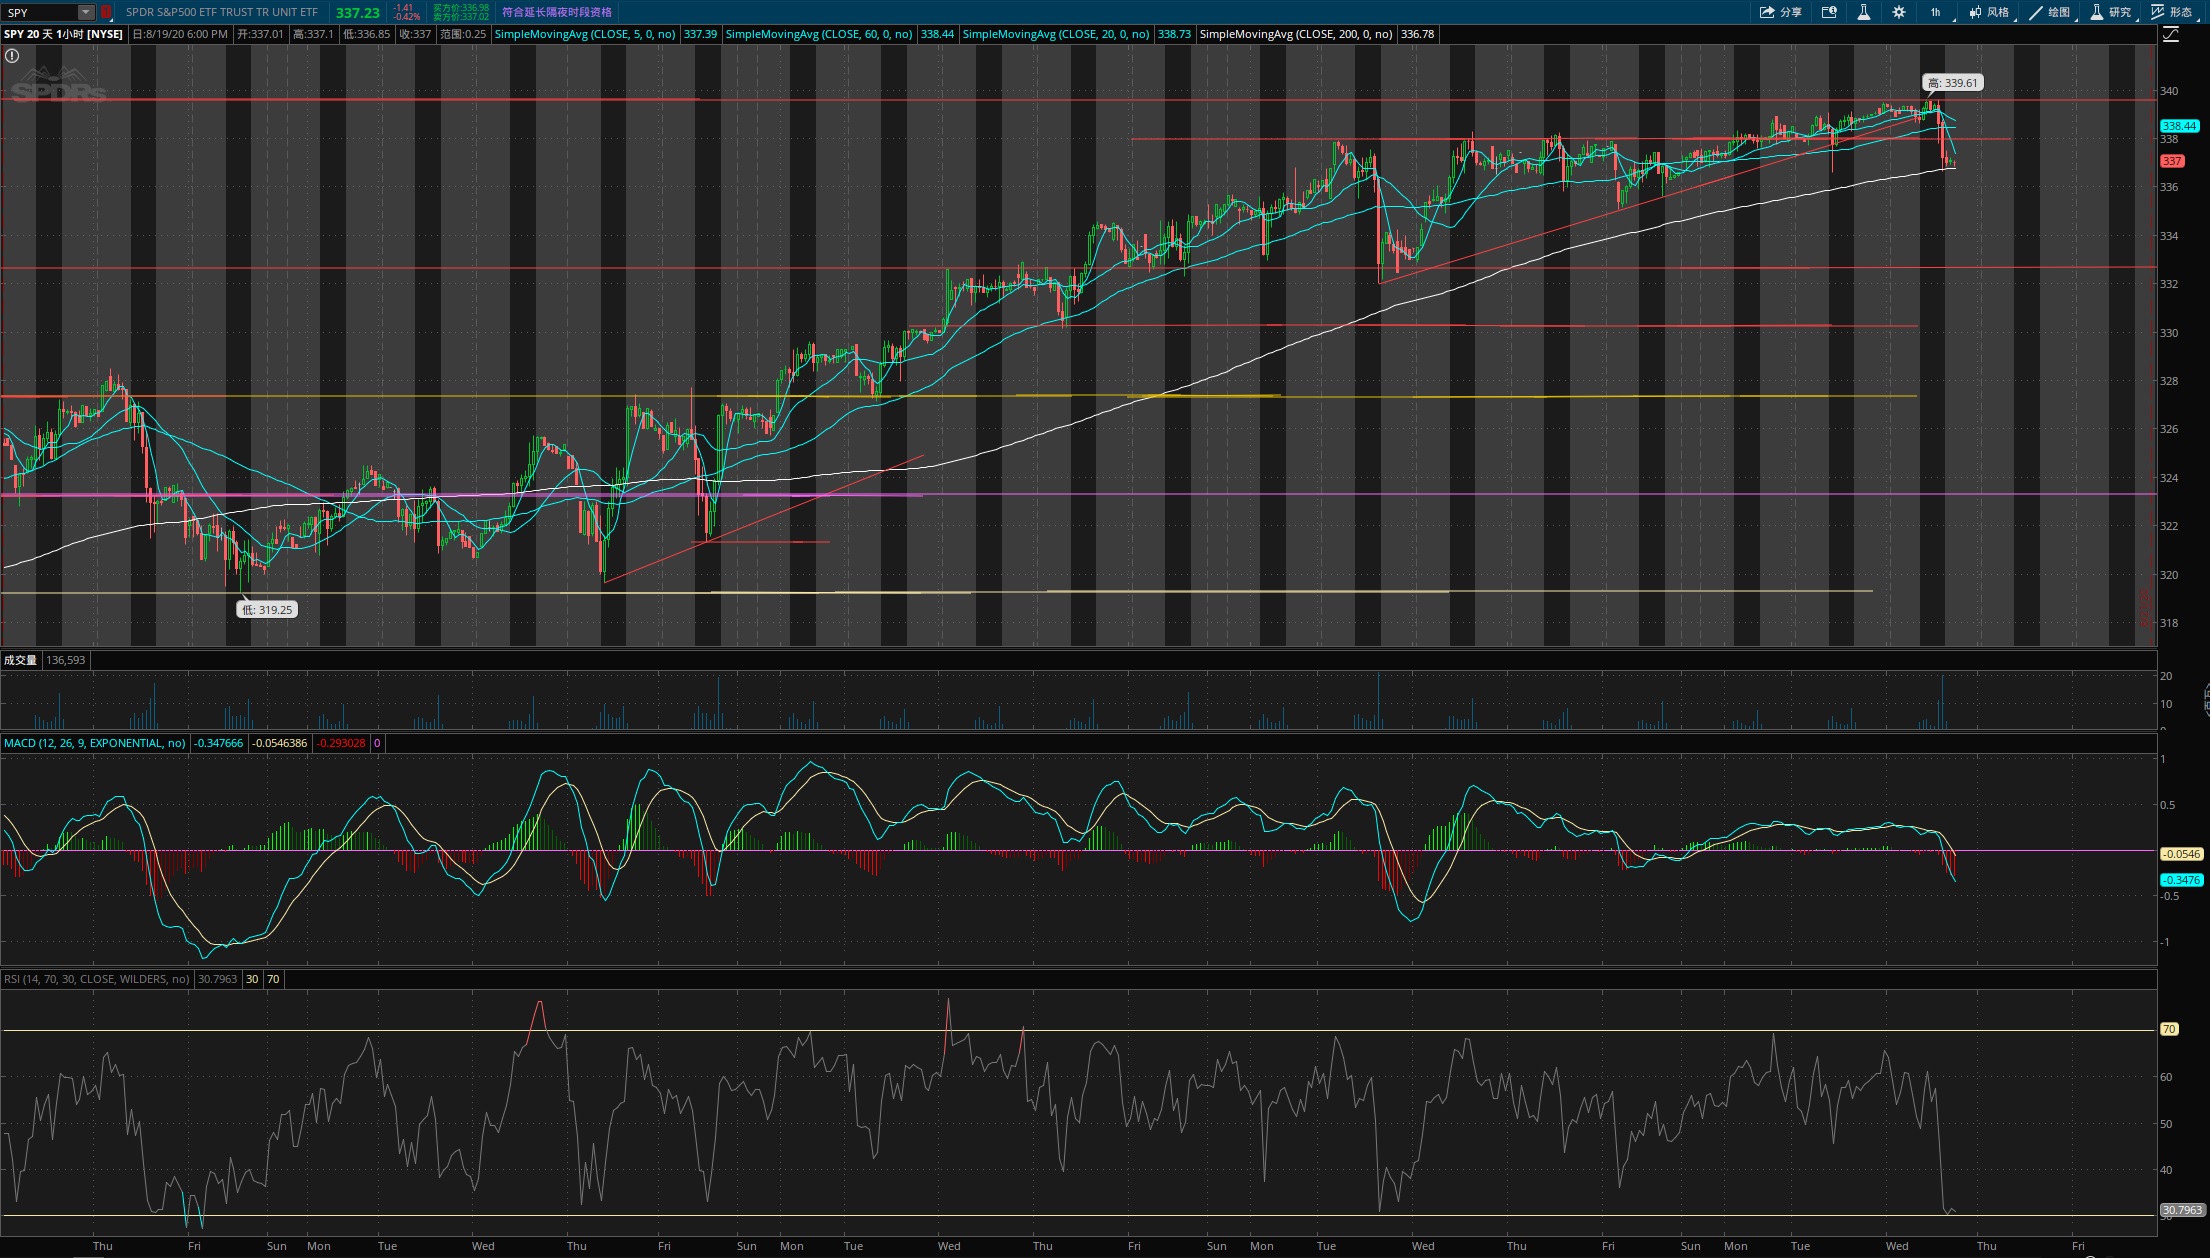The height and width of the screenshot is (1258, 2210).
Task: Click the SPY symbol input field
Action: click(x=40, y=12)
